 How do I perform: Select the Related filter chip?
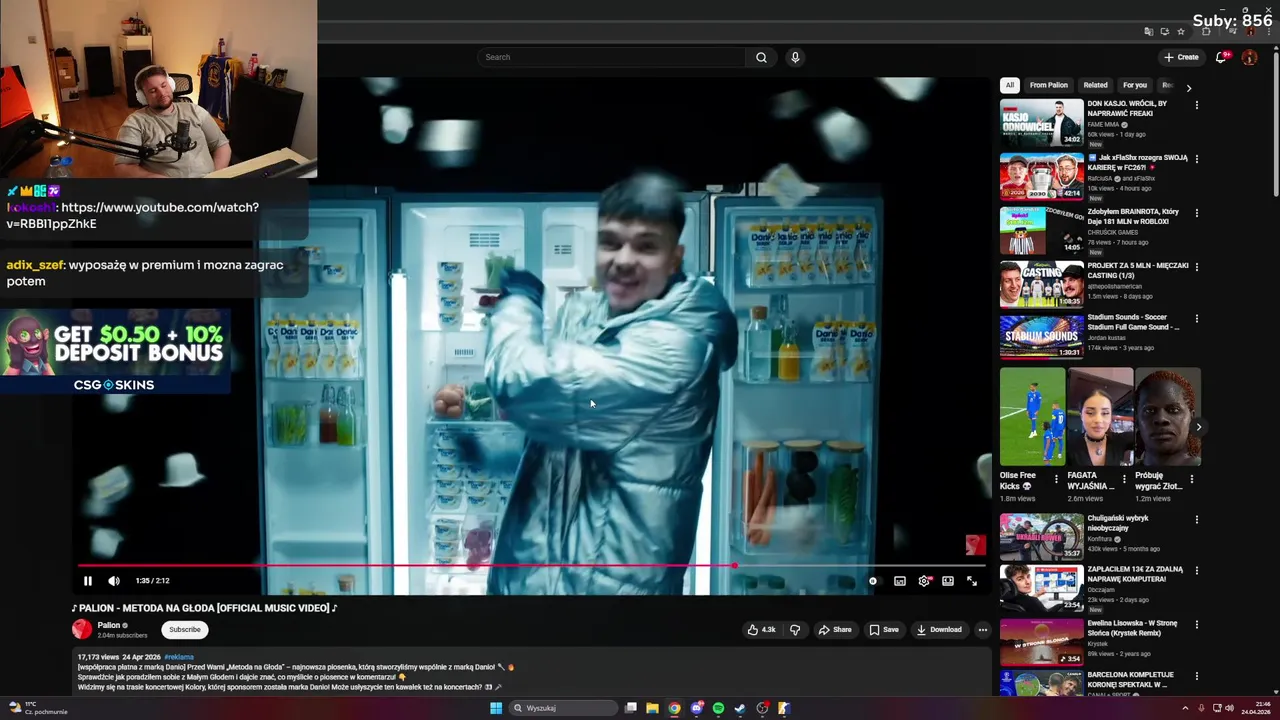click(1096, 85)
